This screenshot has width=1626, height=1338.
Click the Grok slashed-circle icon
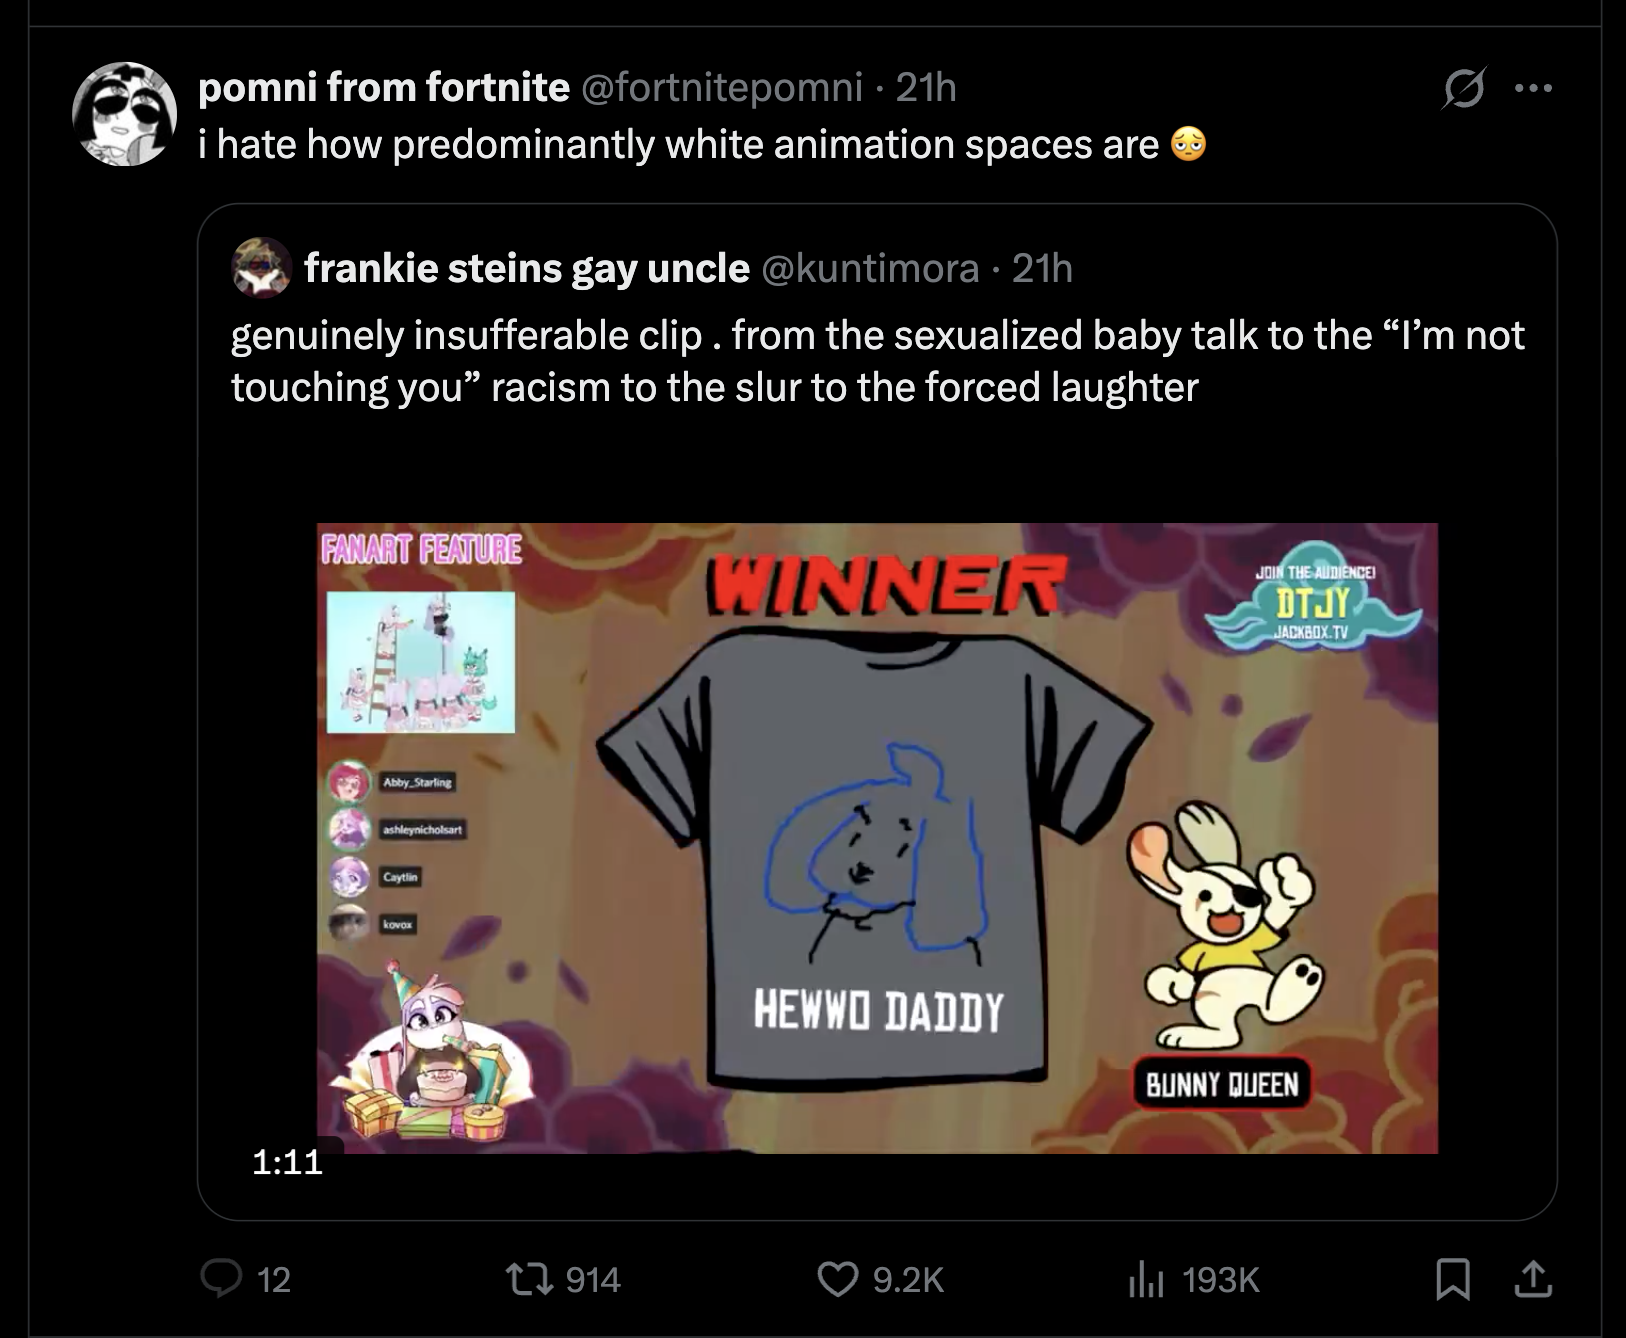1464,90
